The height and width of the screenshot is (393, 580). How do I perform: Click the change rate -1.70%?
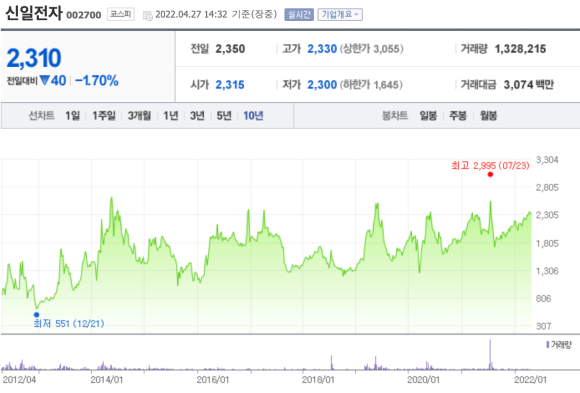[x=97, y=80]
